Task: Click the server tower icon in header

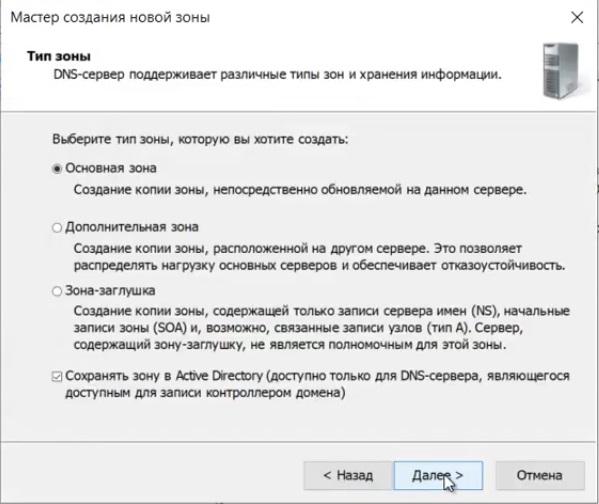Action: pos(561,71)
